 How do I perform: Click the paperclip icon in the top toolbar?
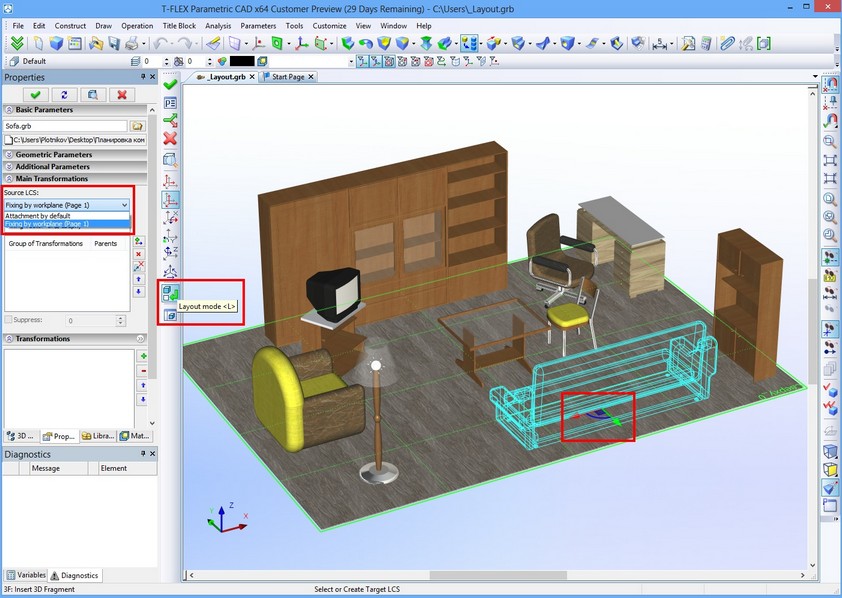pyautogui.click(x=728, y=44)
